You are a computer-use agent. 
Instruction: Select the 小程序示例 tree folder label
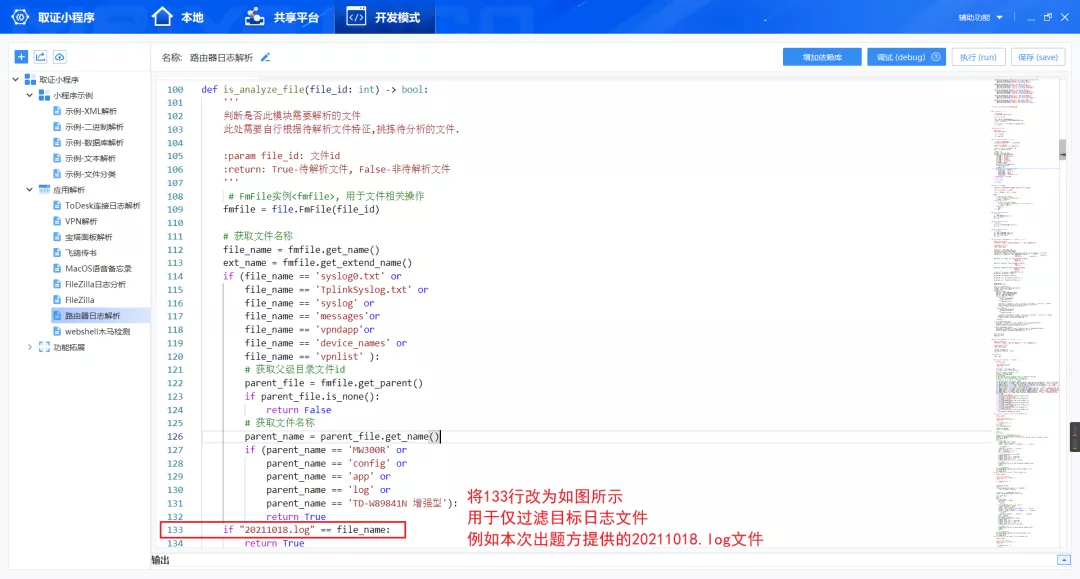tap(73, 96)
